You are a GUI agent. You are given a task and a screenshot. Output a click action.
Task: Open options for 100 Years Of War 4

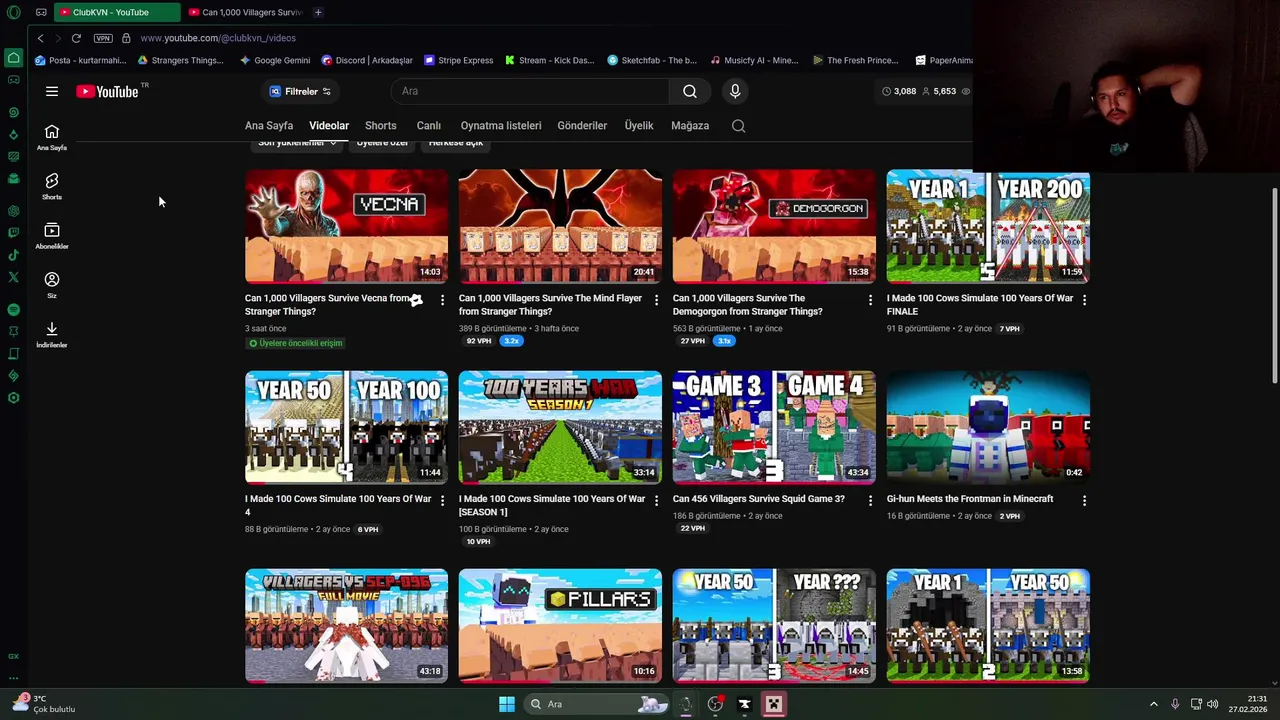[442, 500]
